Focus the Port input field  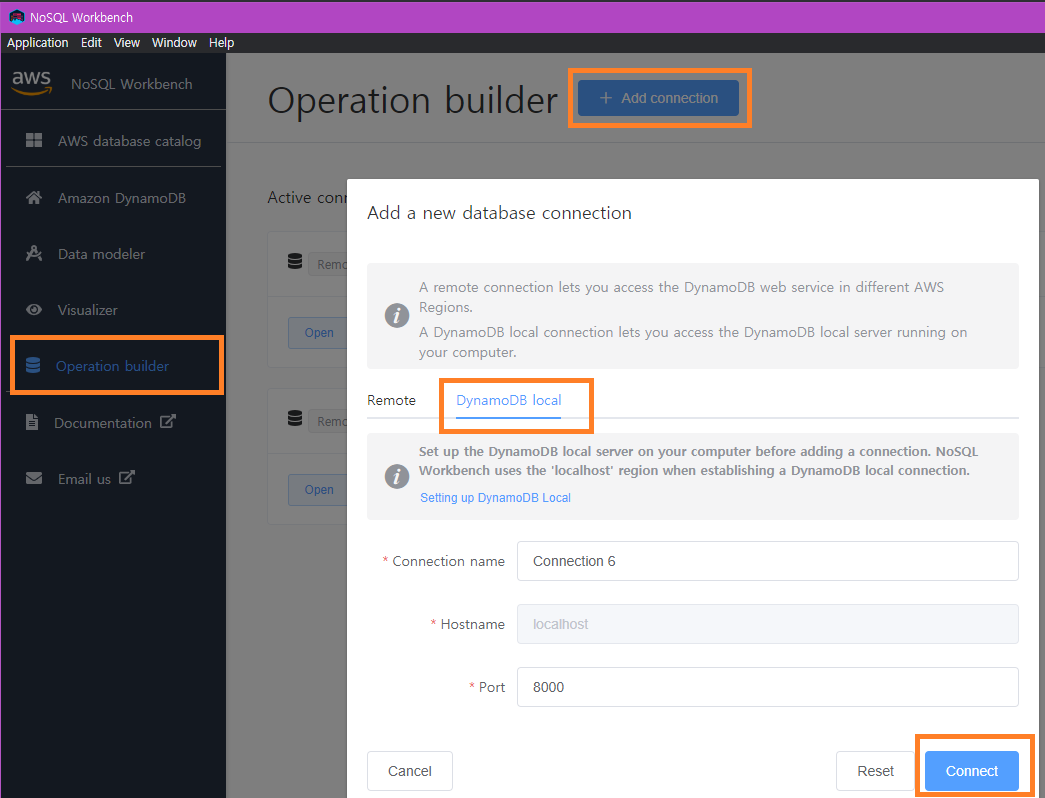click(x=767, y=687)
